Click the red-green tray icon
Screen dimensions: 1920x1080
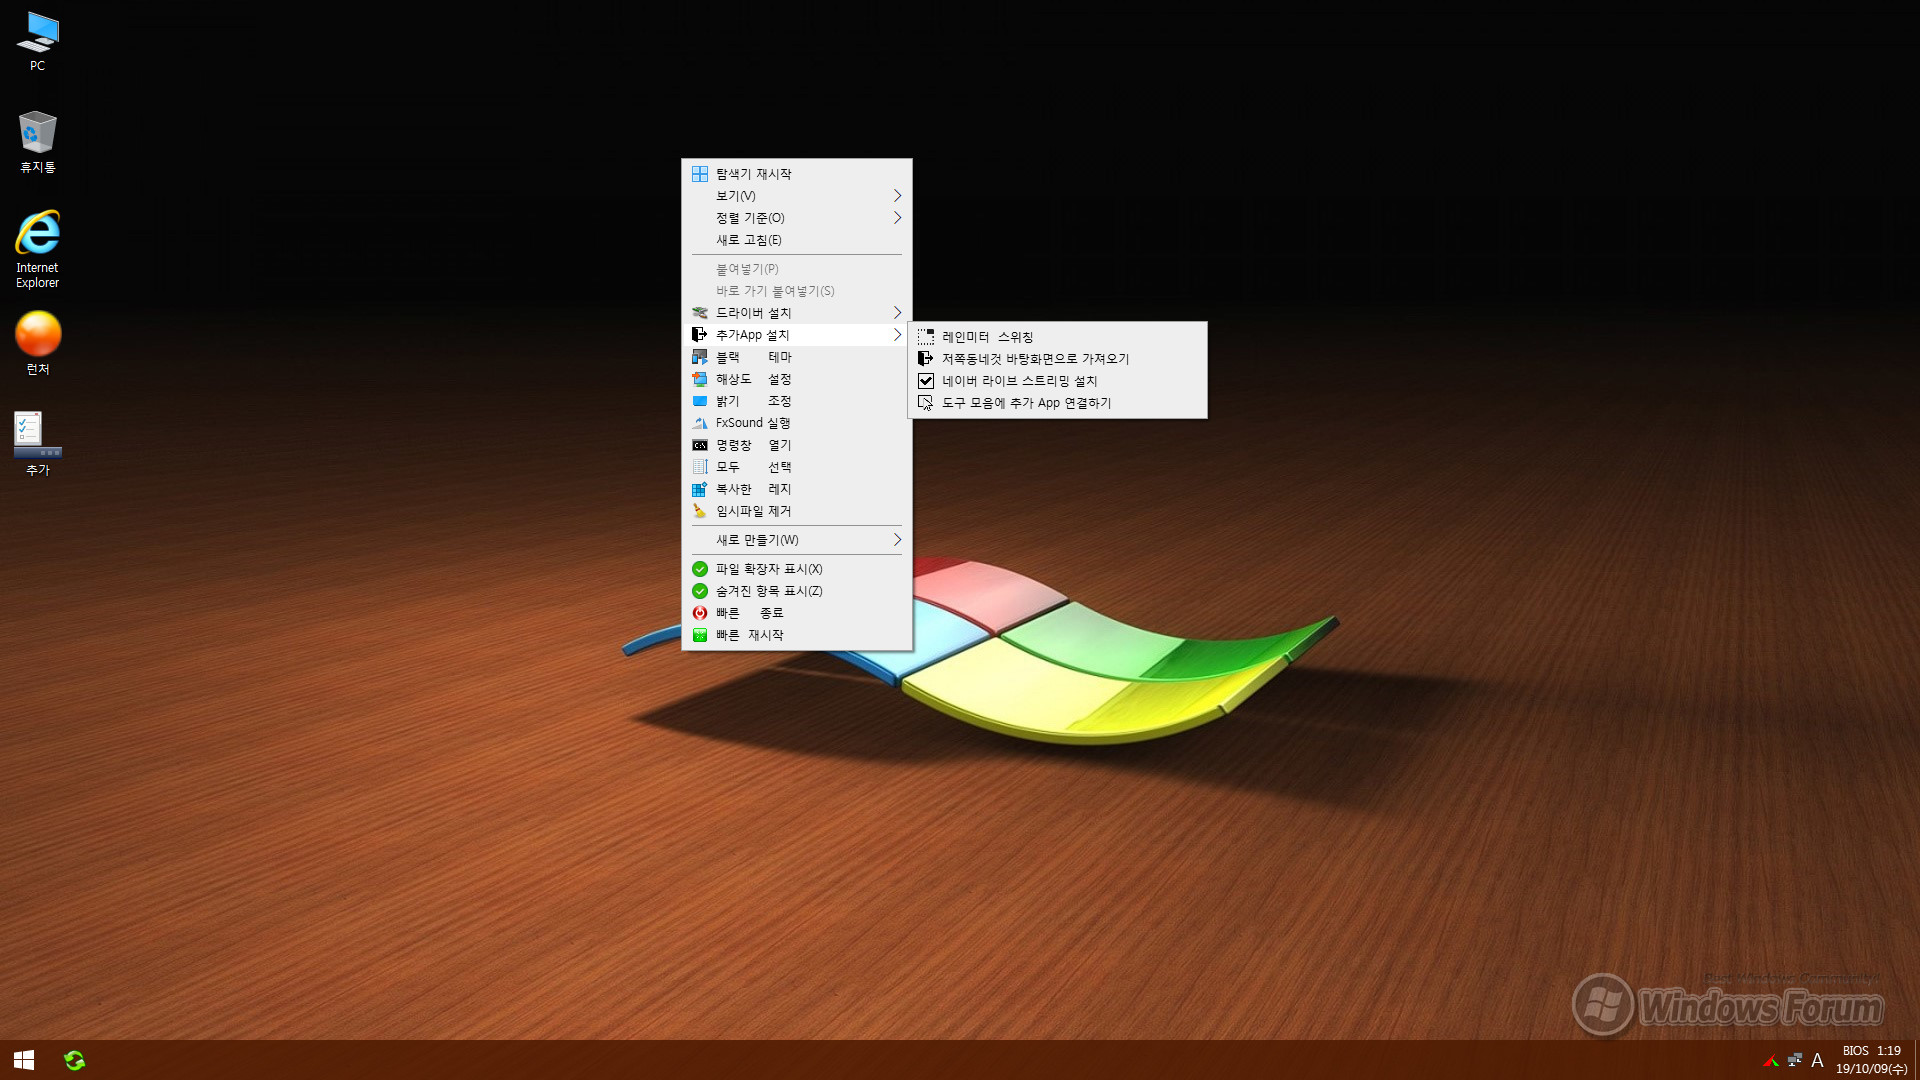(x=1771, y=1060)
